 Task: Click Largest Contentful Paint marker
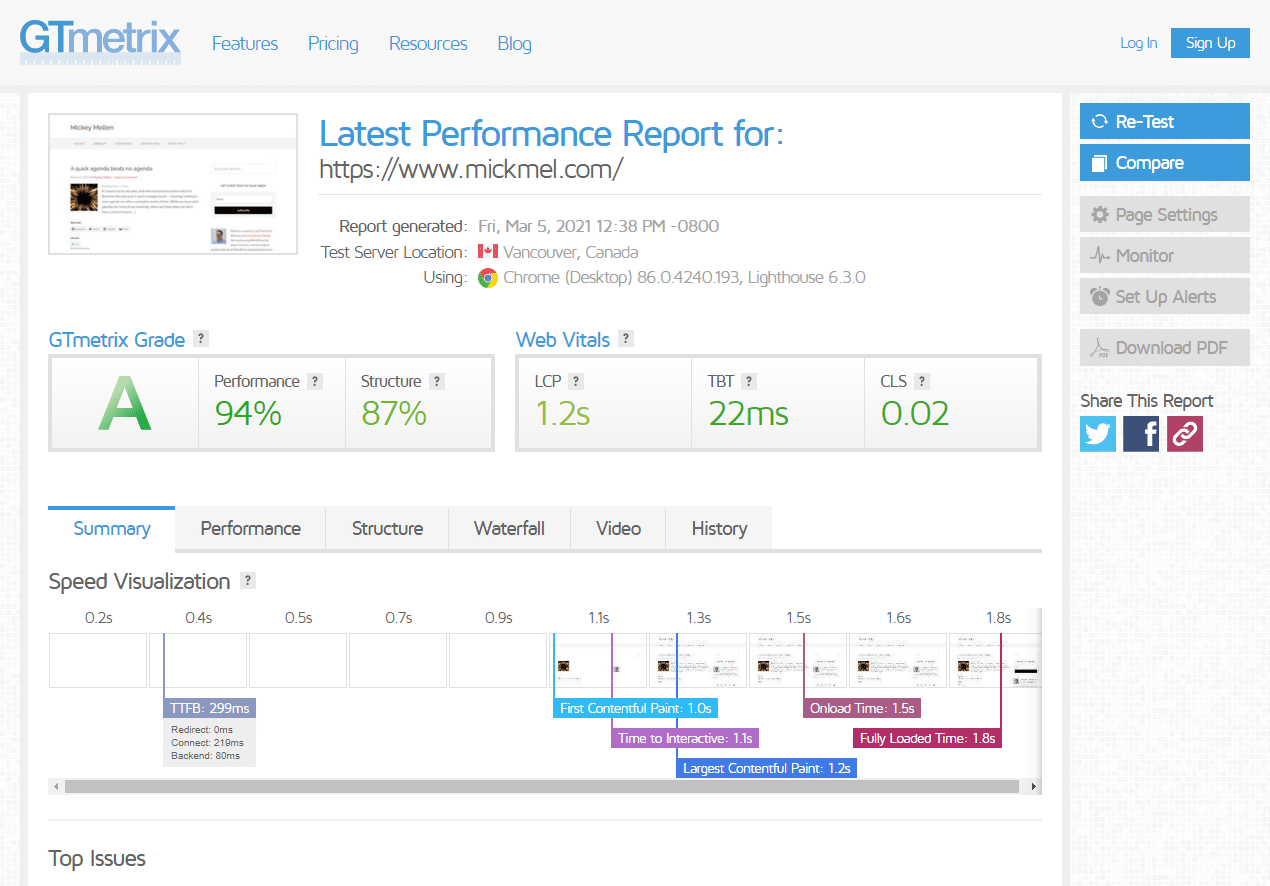pyautogui.click(x=766, y=768)
